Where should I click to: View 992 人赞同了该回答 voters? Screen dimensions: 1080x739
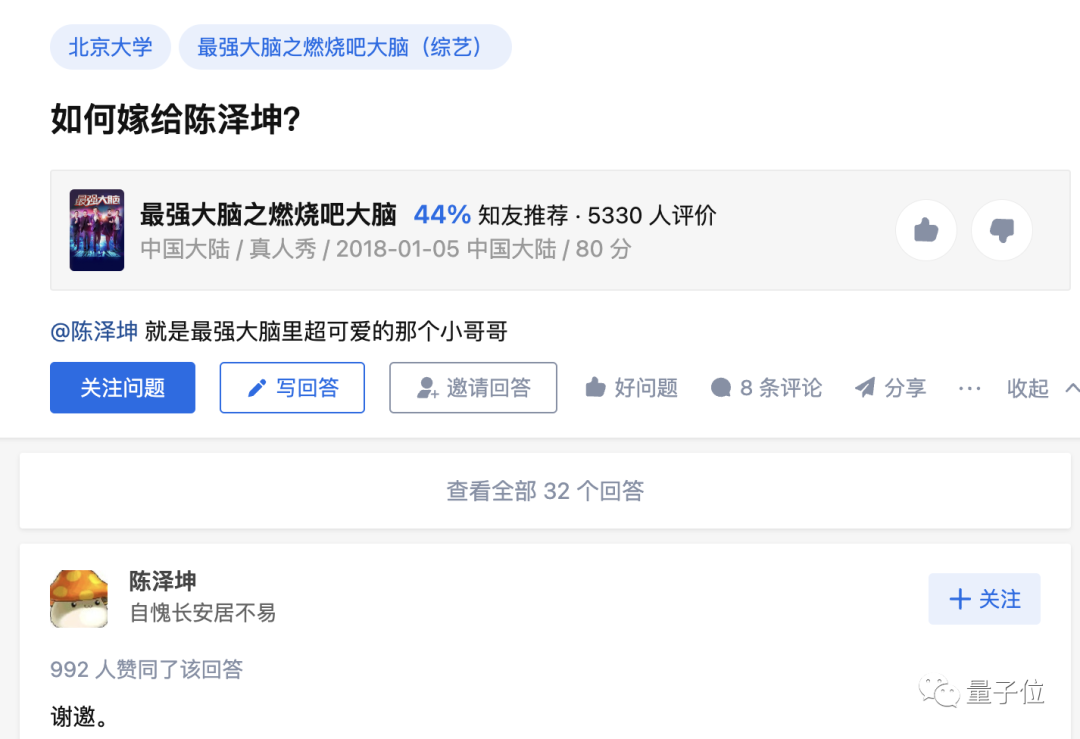pyautogui.click(x=147, y=669)
